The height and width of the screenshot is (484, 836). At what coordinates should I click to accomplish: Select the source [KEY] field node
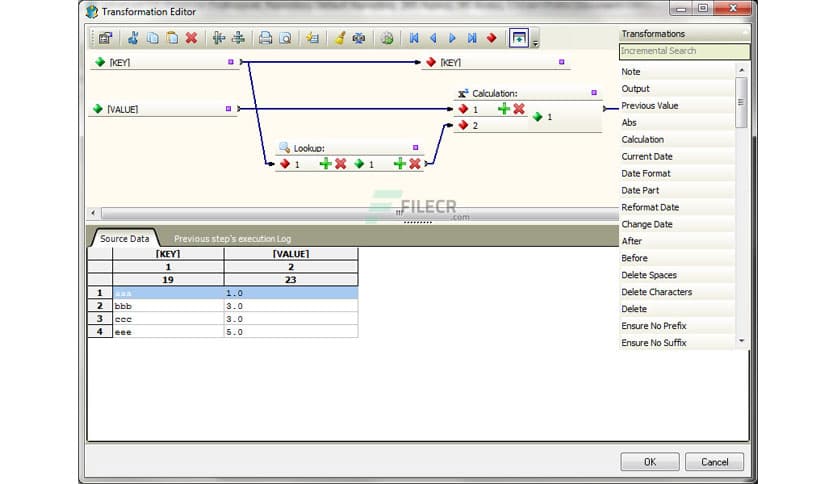tap(165, 62)
